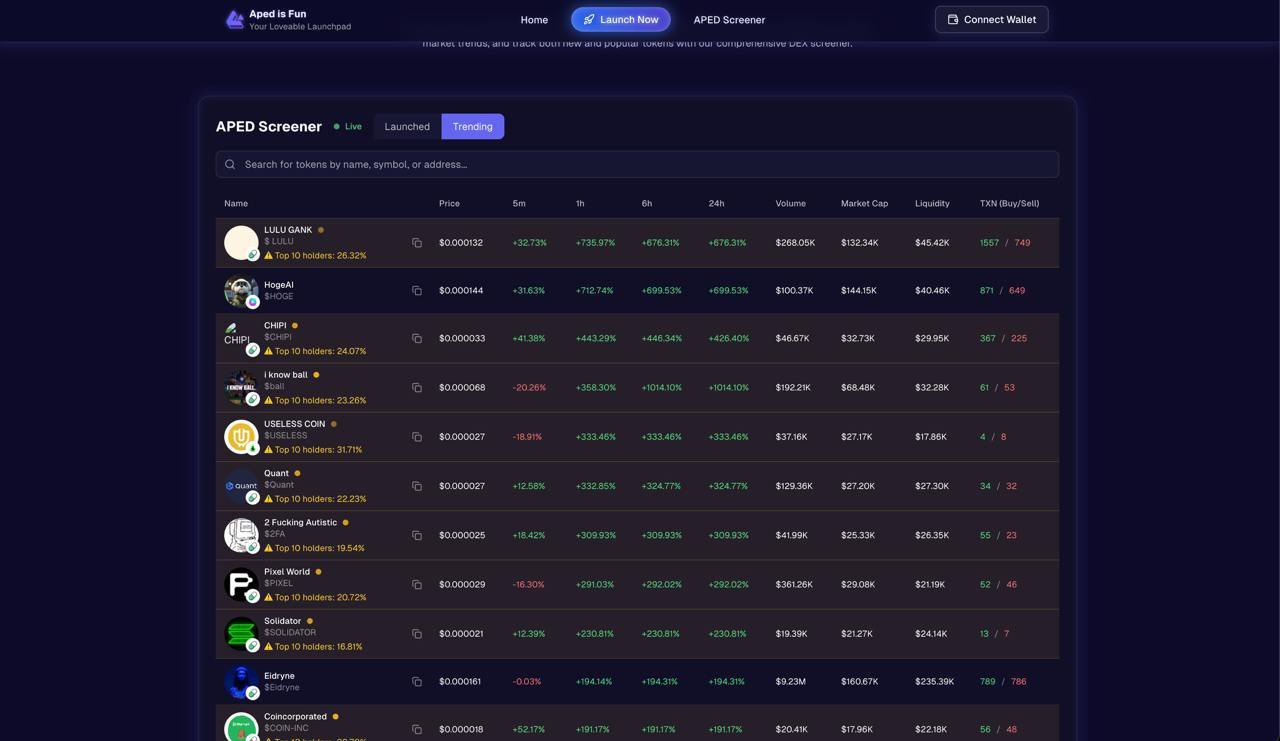This screenshot has height=741, width=1280.
Task: Click Eidryne's $9.23M volume value
Action: (x=790, y=682)
